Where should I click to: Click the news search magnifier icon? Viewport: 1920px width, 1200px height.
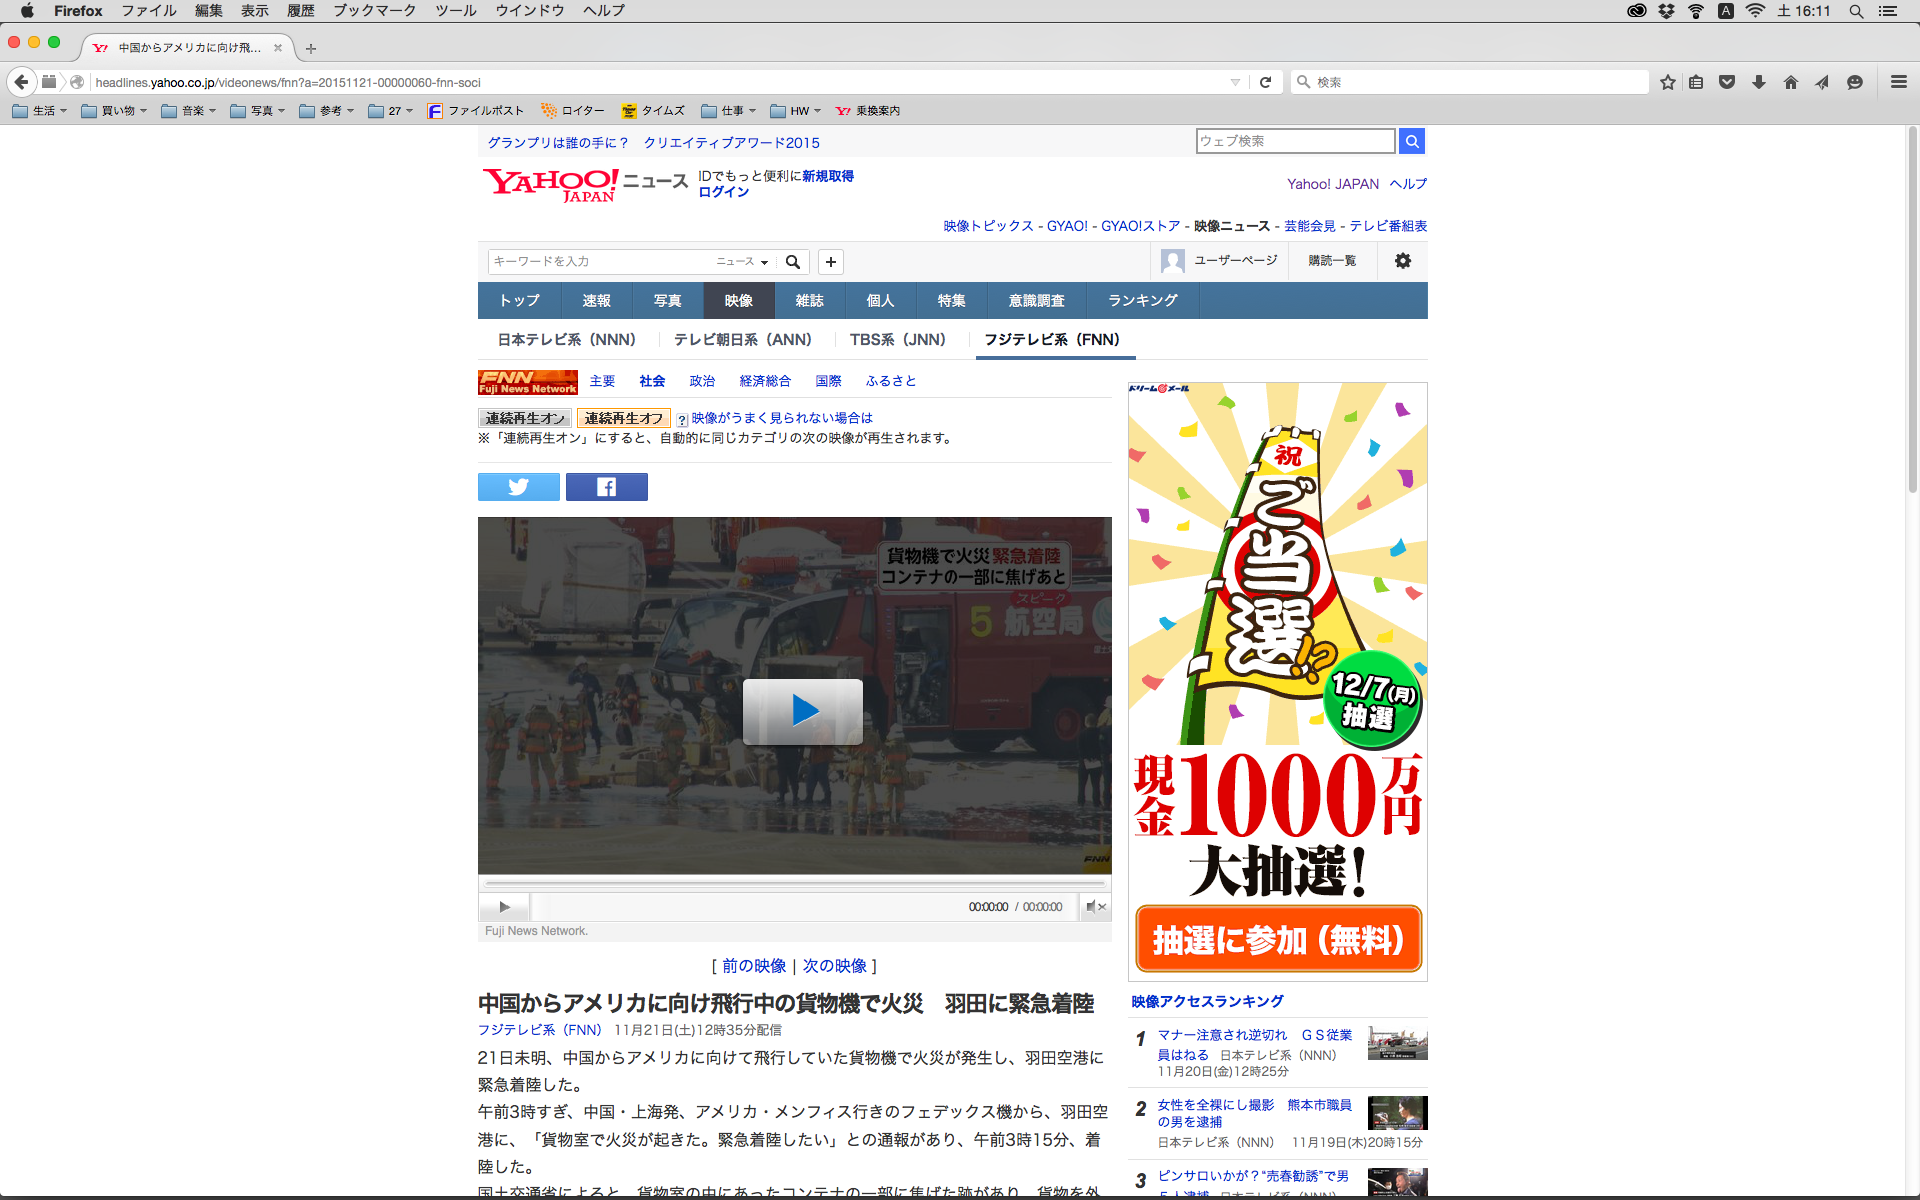click(x=793, y=262)
